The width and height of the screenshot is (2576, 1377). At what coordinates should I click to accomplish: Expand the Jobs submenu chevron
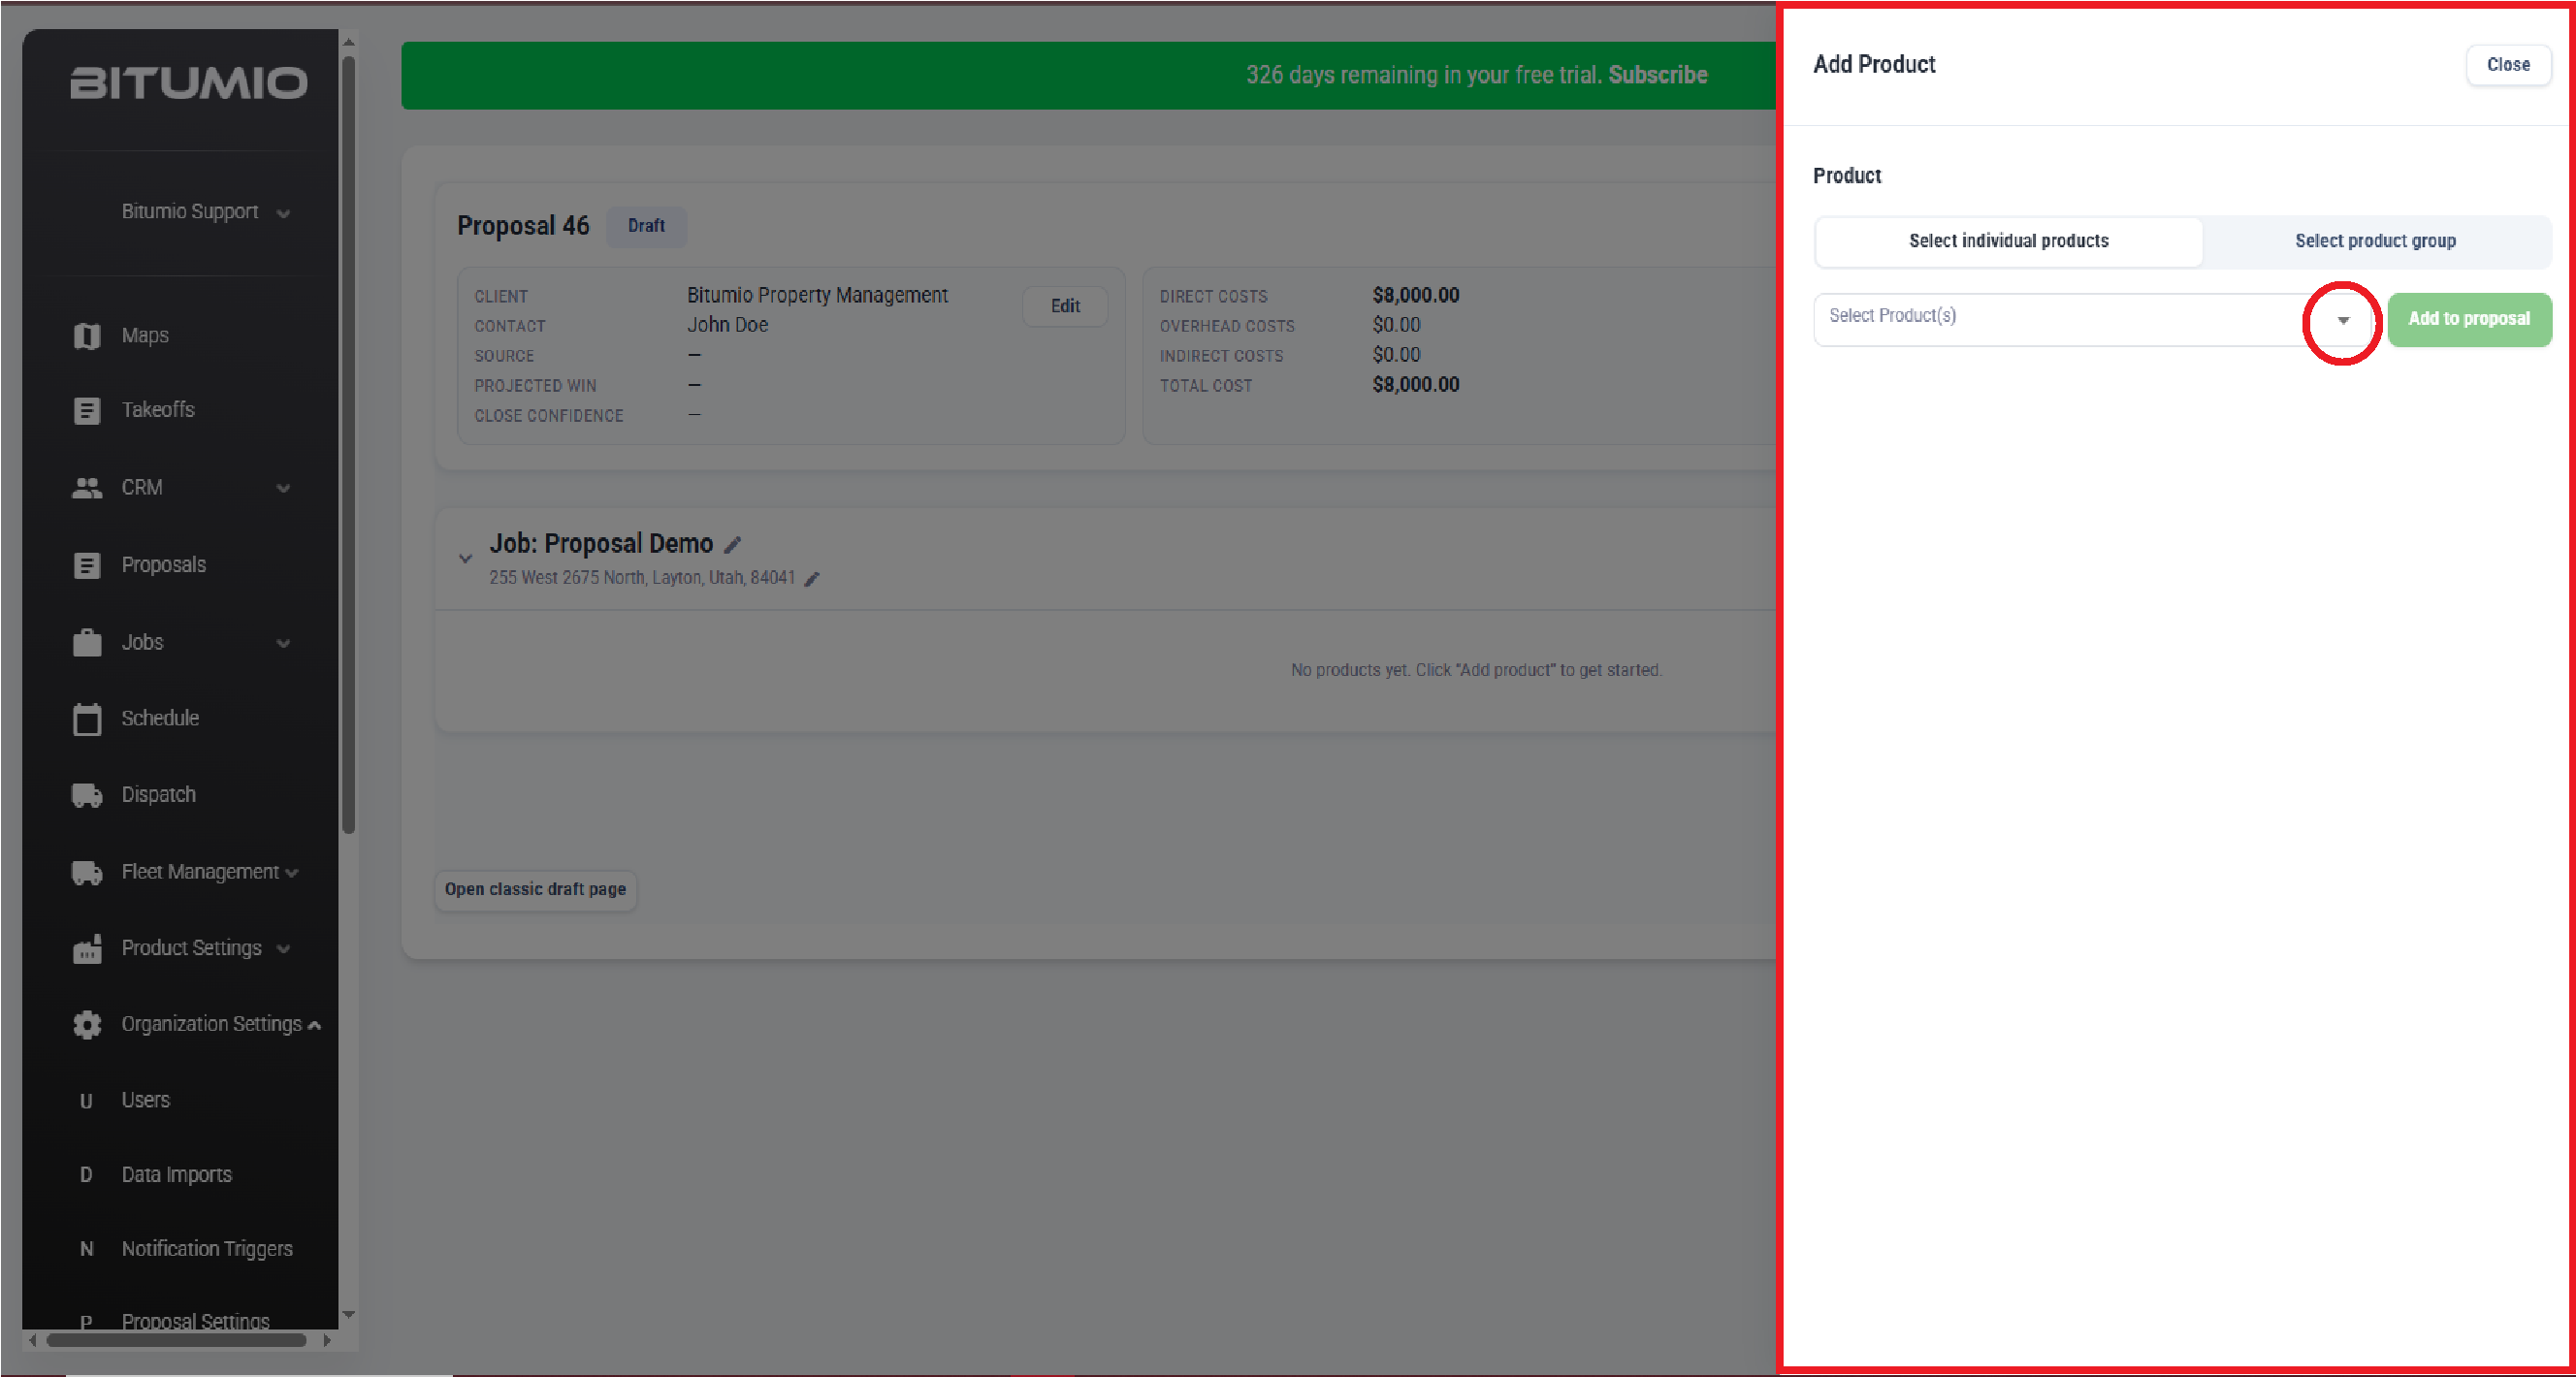pos(284,644)
